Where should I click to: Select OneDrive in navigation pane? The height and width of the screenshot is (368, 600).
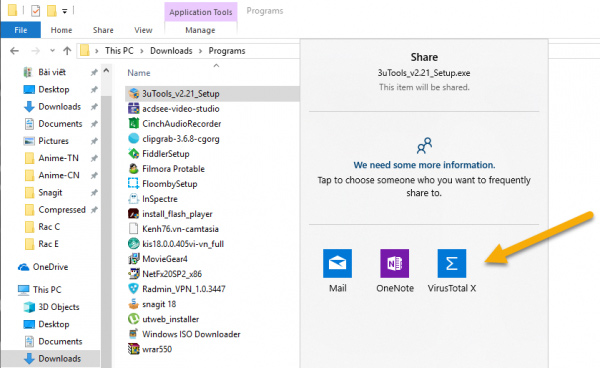pyautogui.click(x=50, y=267)
